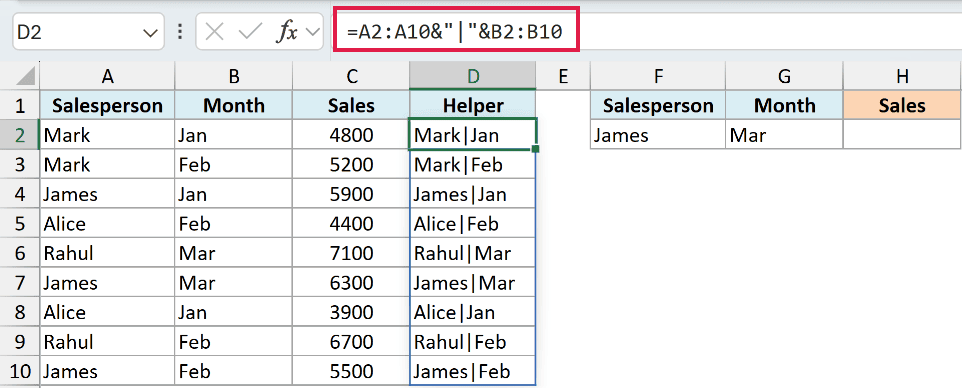Click the Month header in column G

(784, 106)
